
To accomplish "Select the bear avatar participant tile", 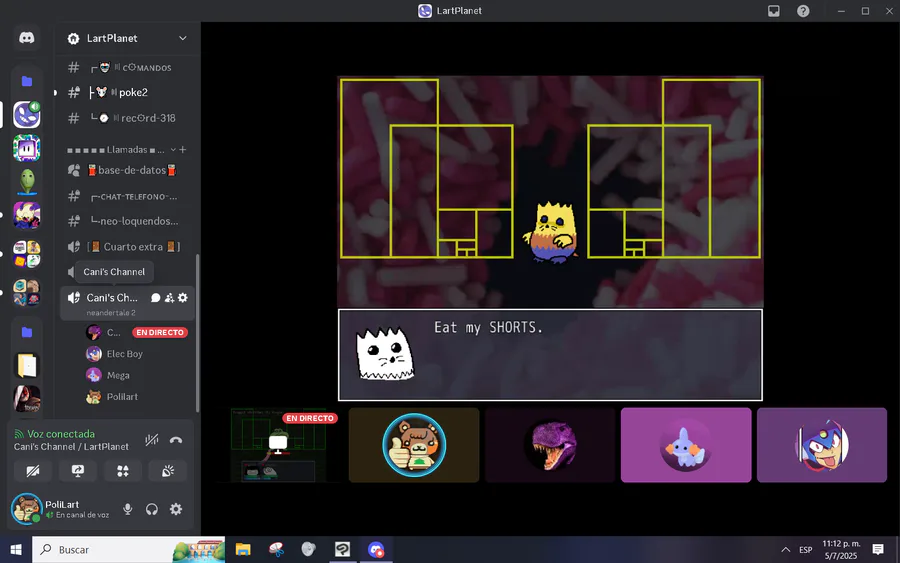I will coord(414,445).
